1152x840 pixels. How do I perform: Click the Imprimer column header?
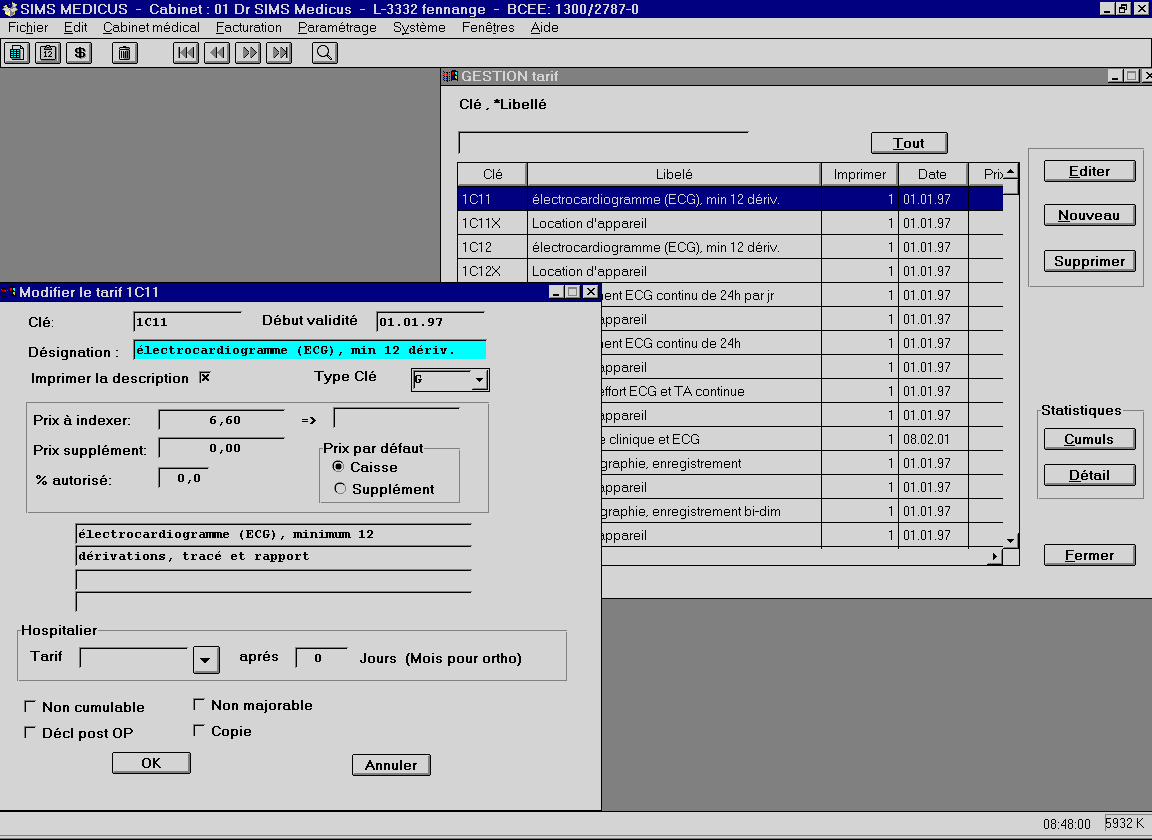coord(860,174)
